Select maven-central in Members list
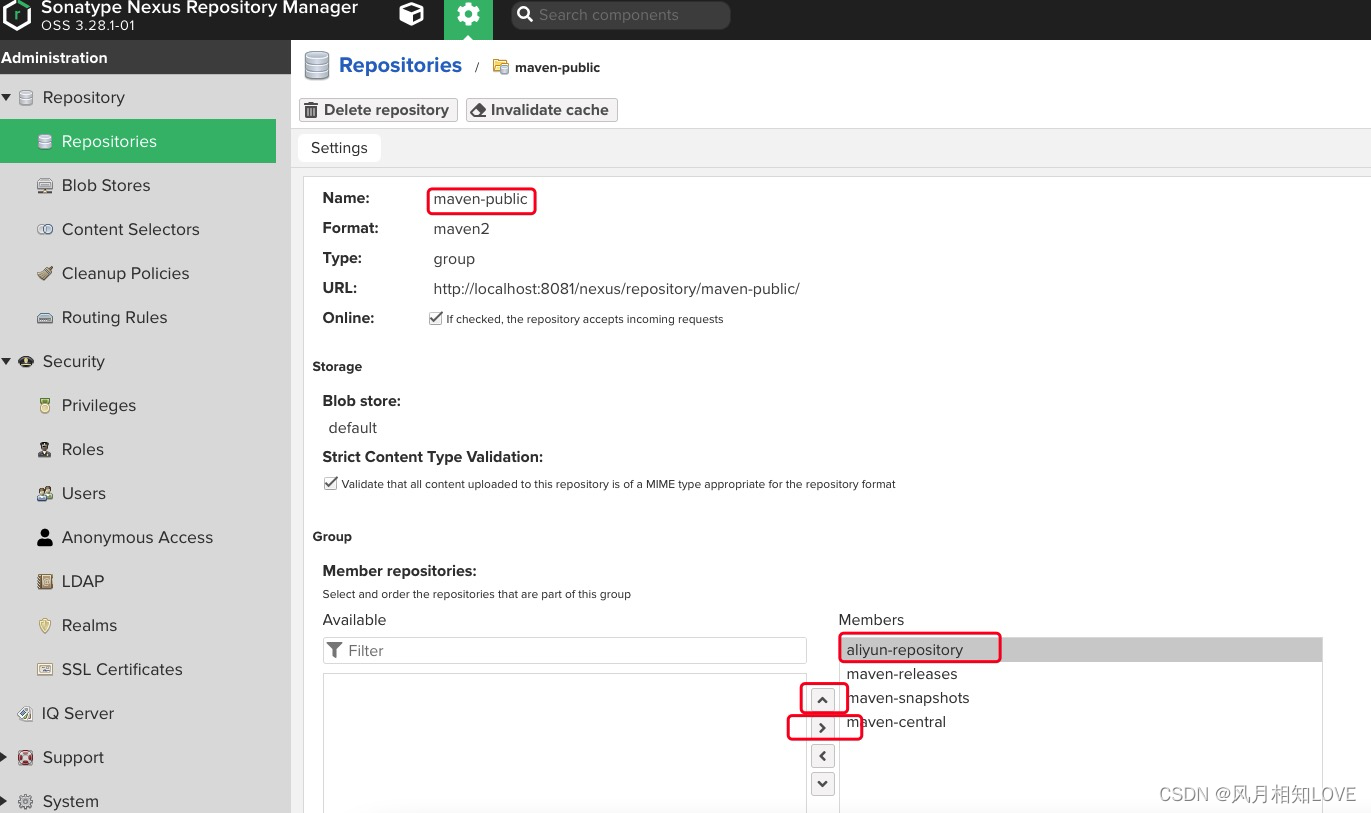The image size is (1371, 813). [1080, 722]
